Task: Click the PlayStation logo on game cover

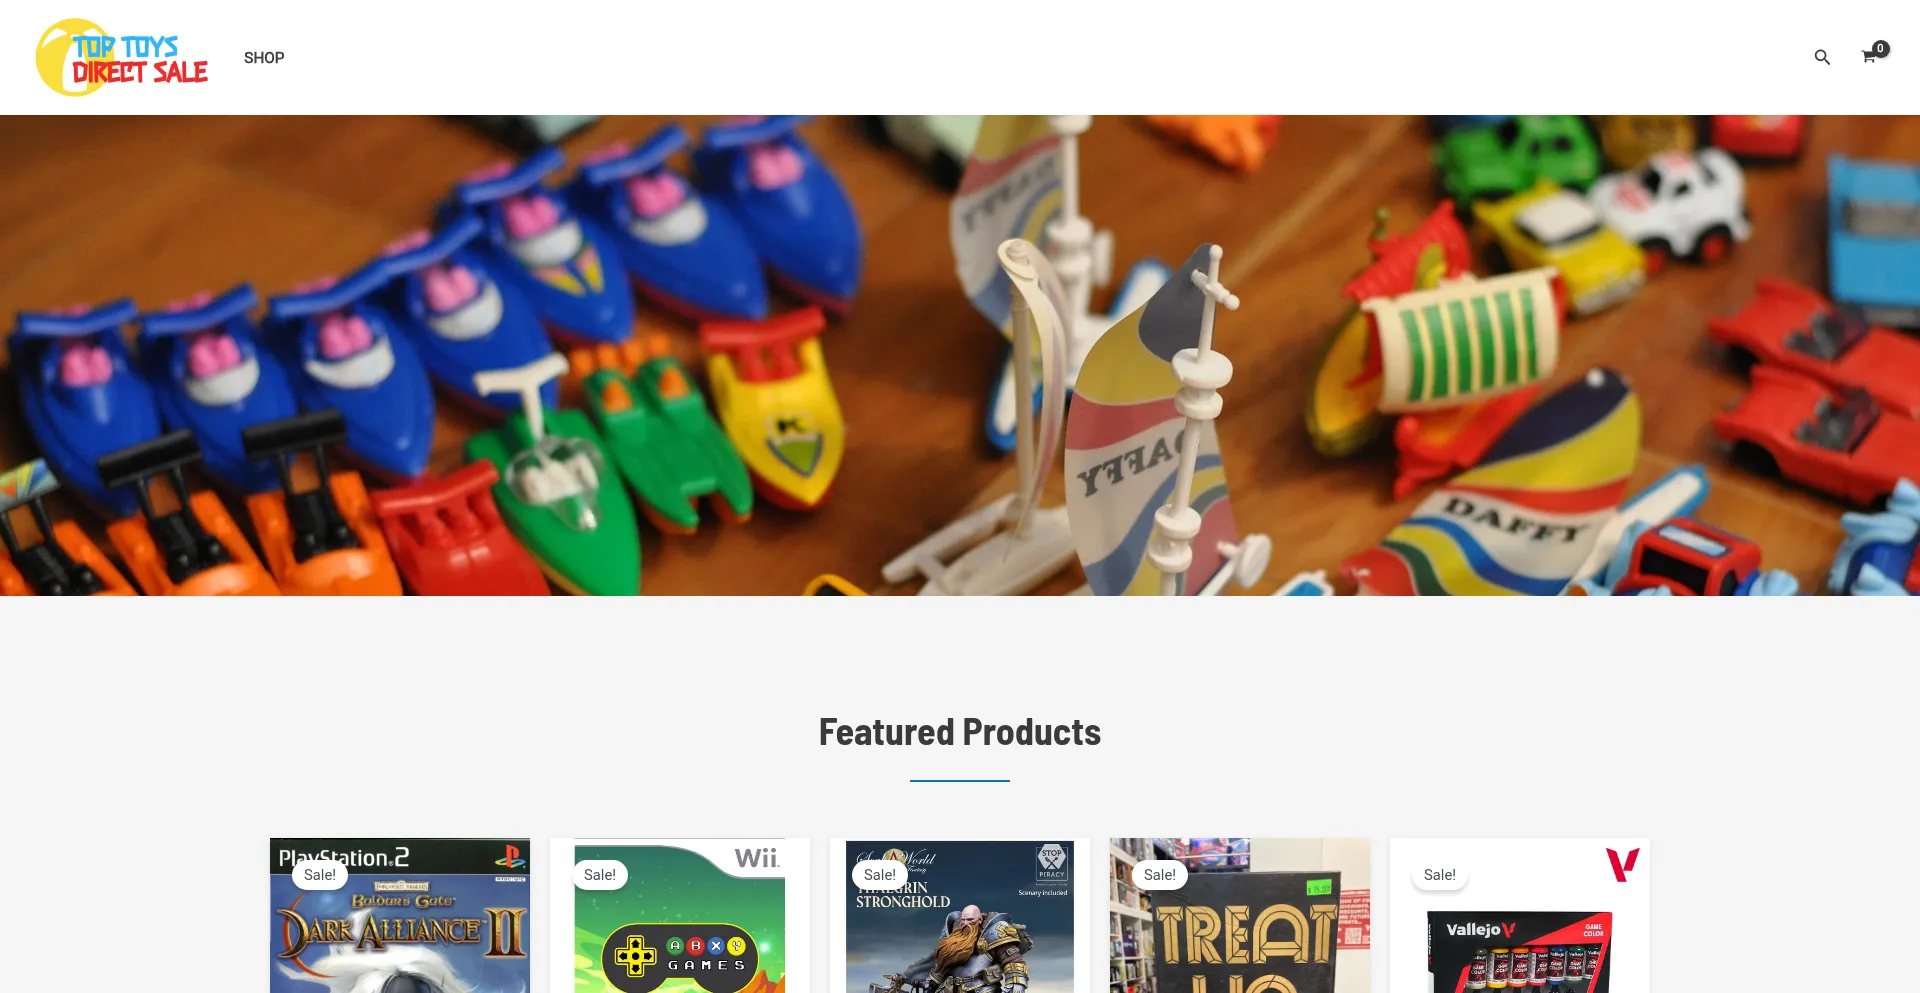Action: 510,856
